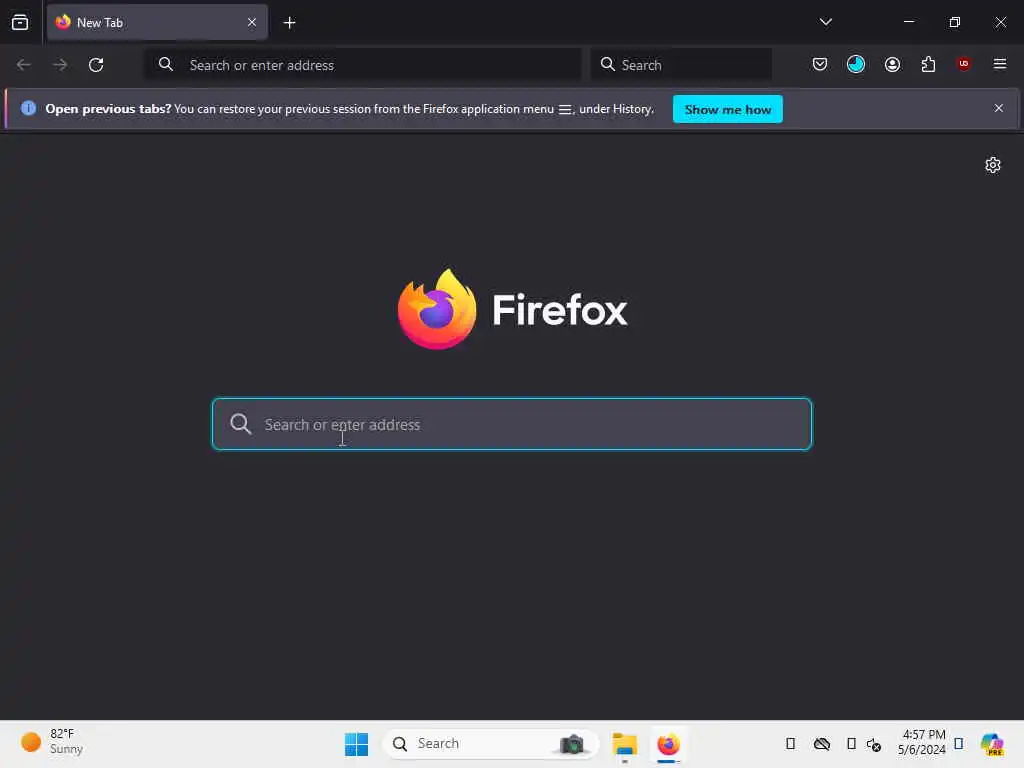Image resolution: width=1024 pixels, height=768 pixels.
Task: Open the Windows Start menu
Action: click(357, 744)
